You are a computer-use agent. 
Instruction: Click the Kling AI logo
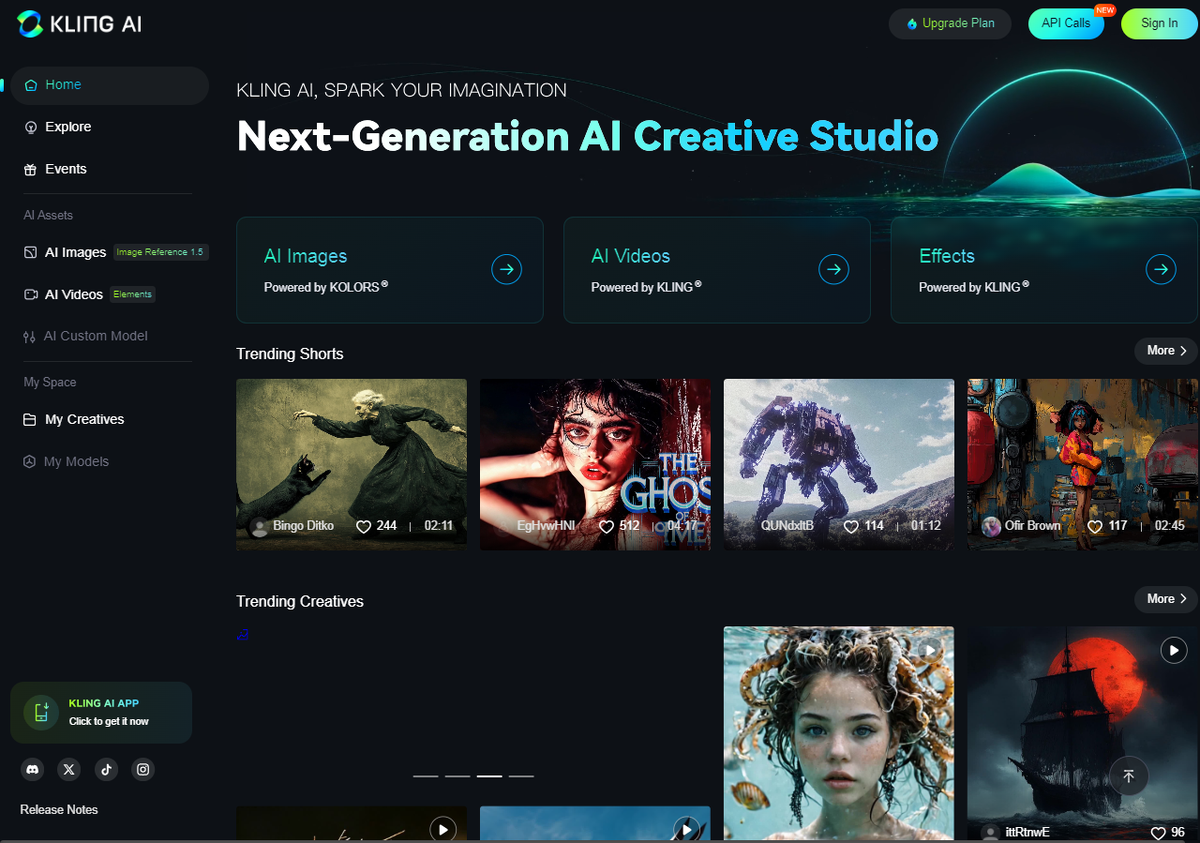tap(80, 23)
